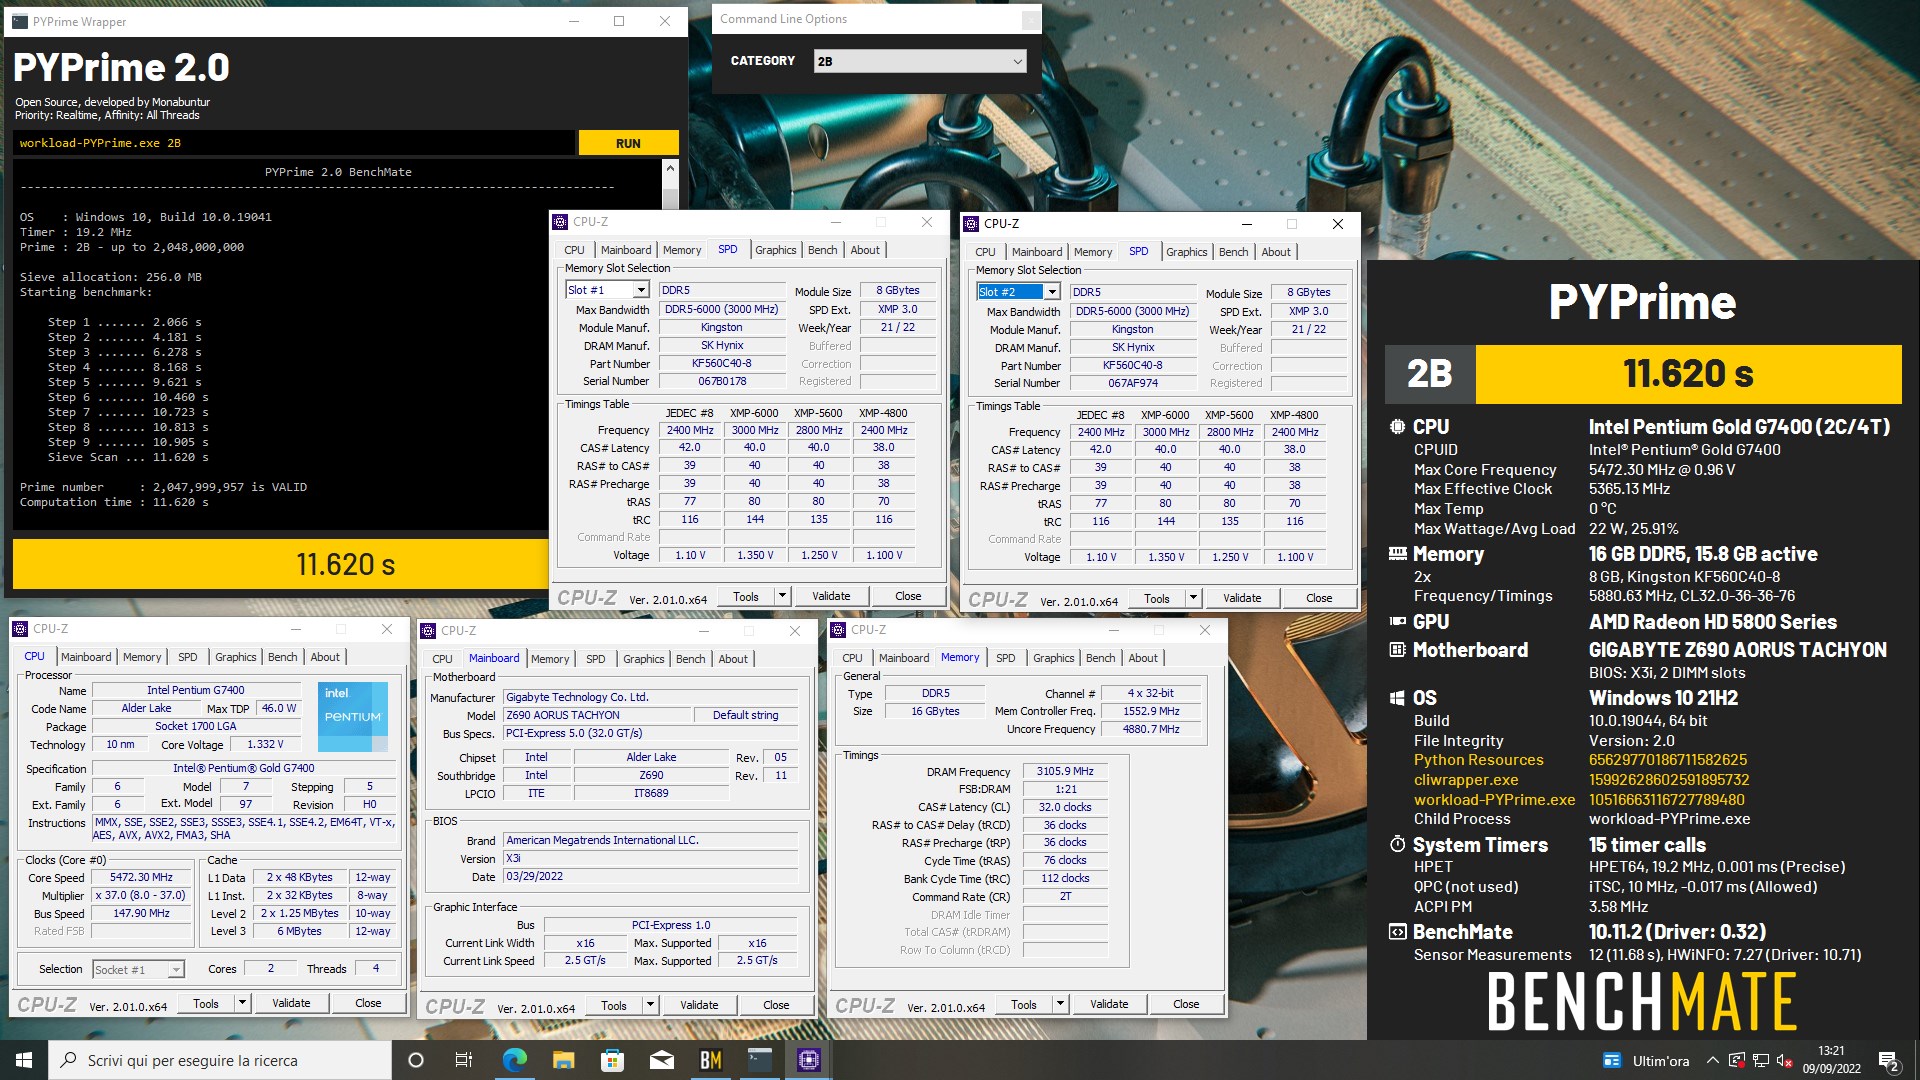Viewport: 1920px width, 1080px height.
Task: Open the About tab in Memory CPU-Z window
Action: [x=1143, y=658]
